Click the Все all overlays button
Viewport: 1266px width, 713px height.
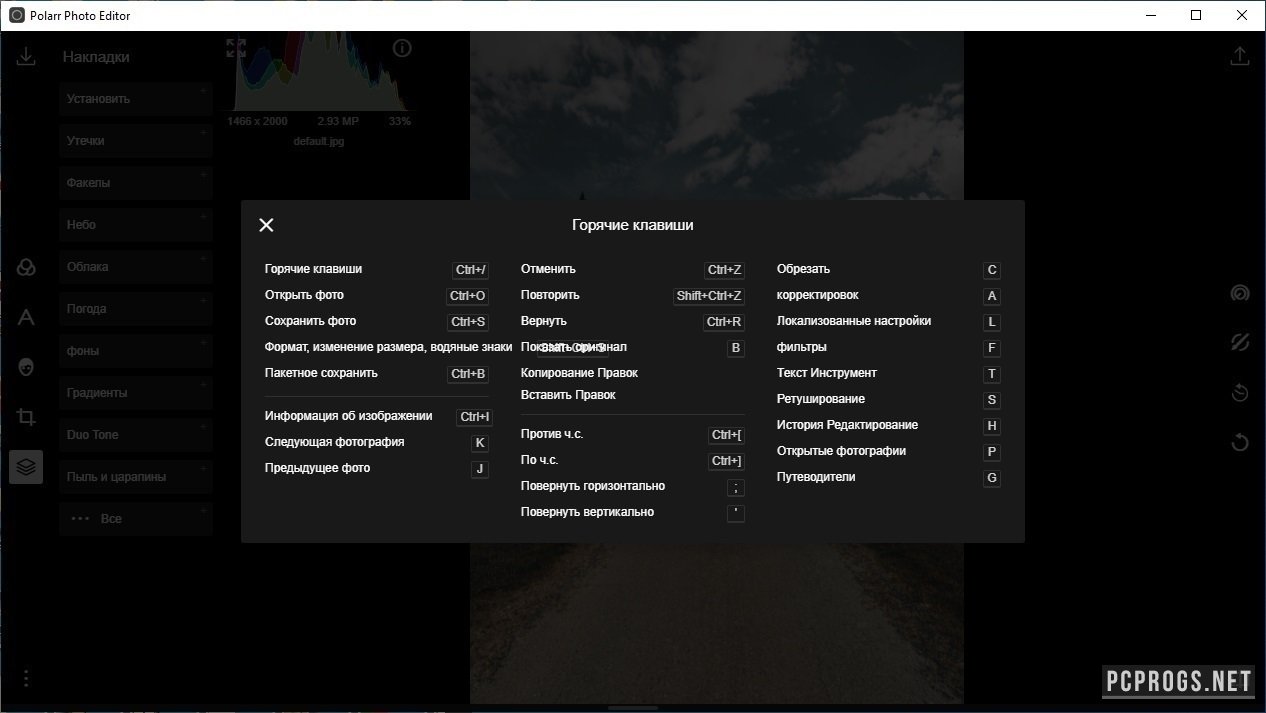pos(135,519)
